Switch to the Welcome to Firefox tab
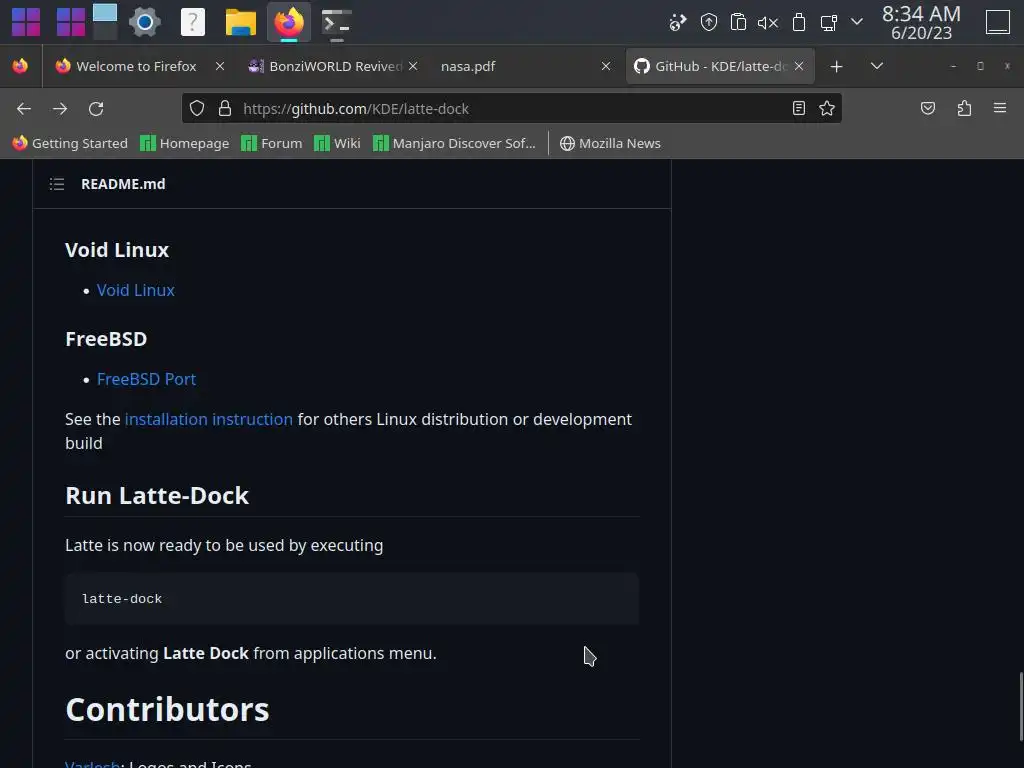The height and width of the screenshot is (768, 1024). coord(136,66)
